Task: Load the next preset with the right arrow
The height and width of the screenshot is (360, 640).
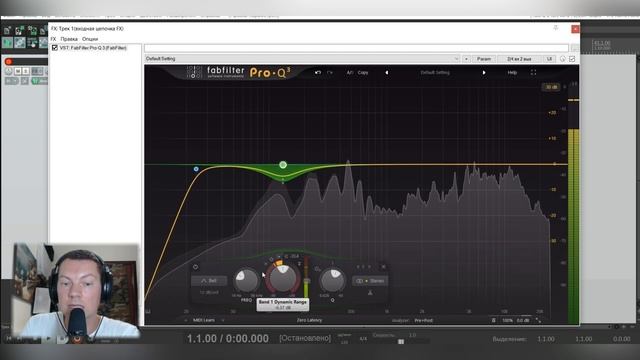Action: tap(484, 73)
